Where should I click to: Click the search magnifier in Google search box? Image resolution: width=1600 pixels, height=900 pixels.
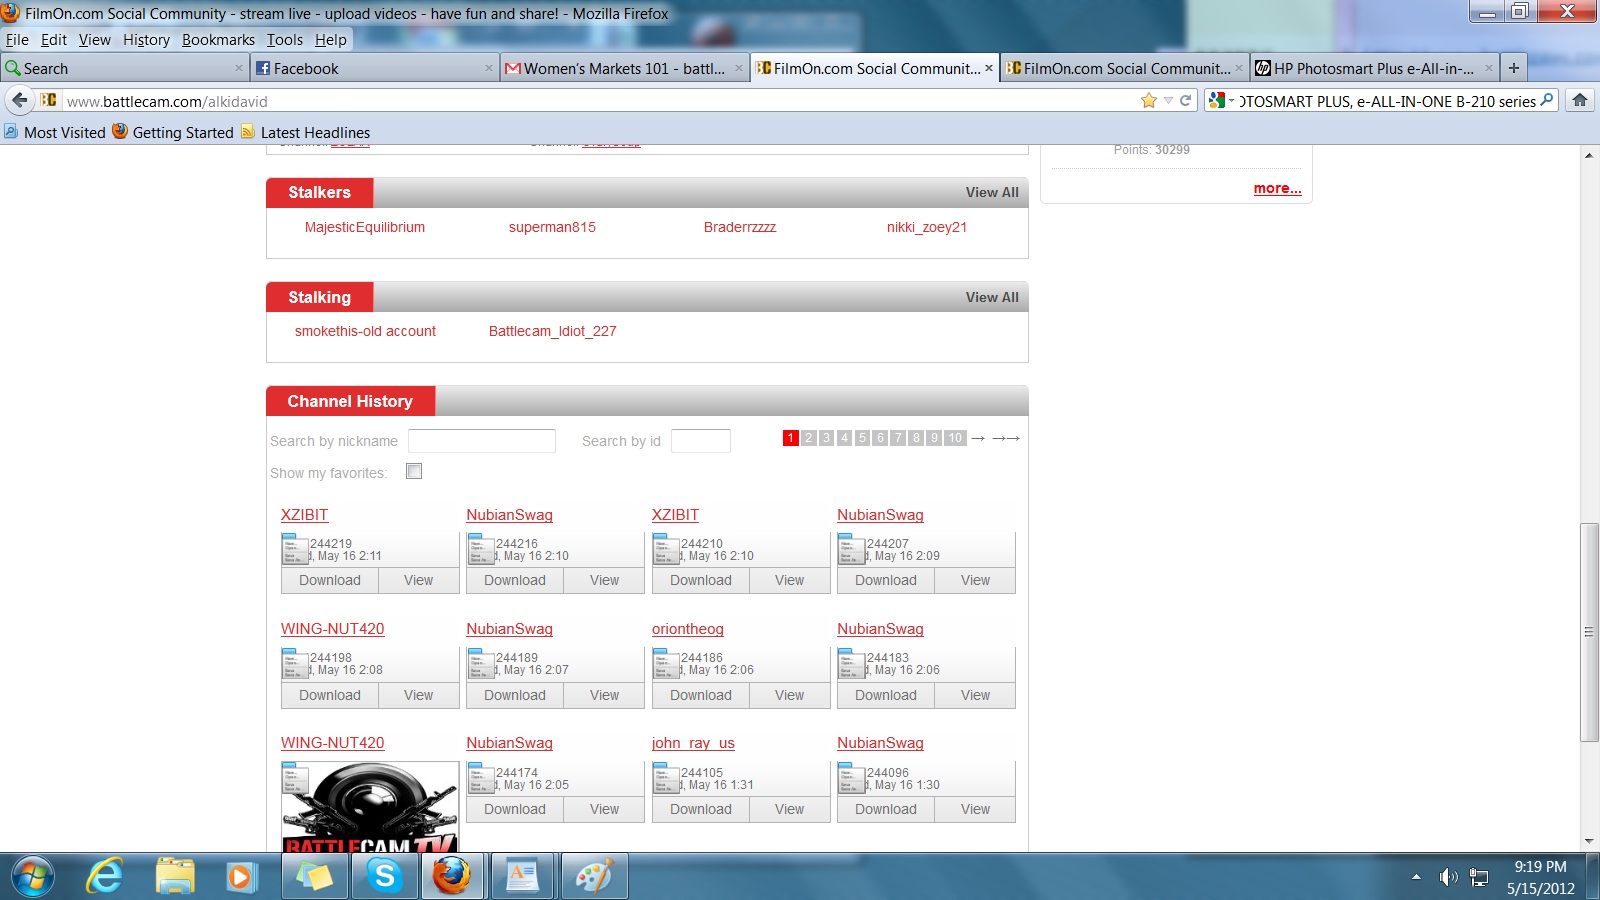point(1547,100)
